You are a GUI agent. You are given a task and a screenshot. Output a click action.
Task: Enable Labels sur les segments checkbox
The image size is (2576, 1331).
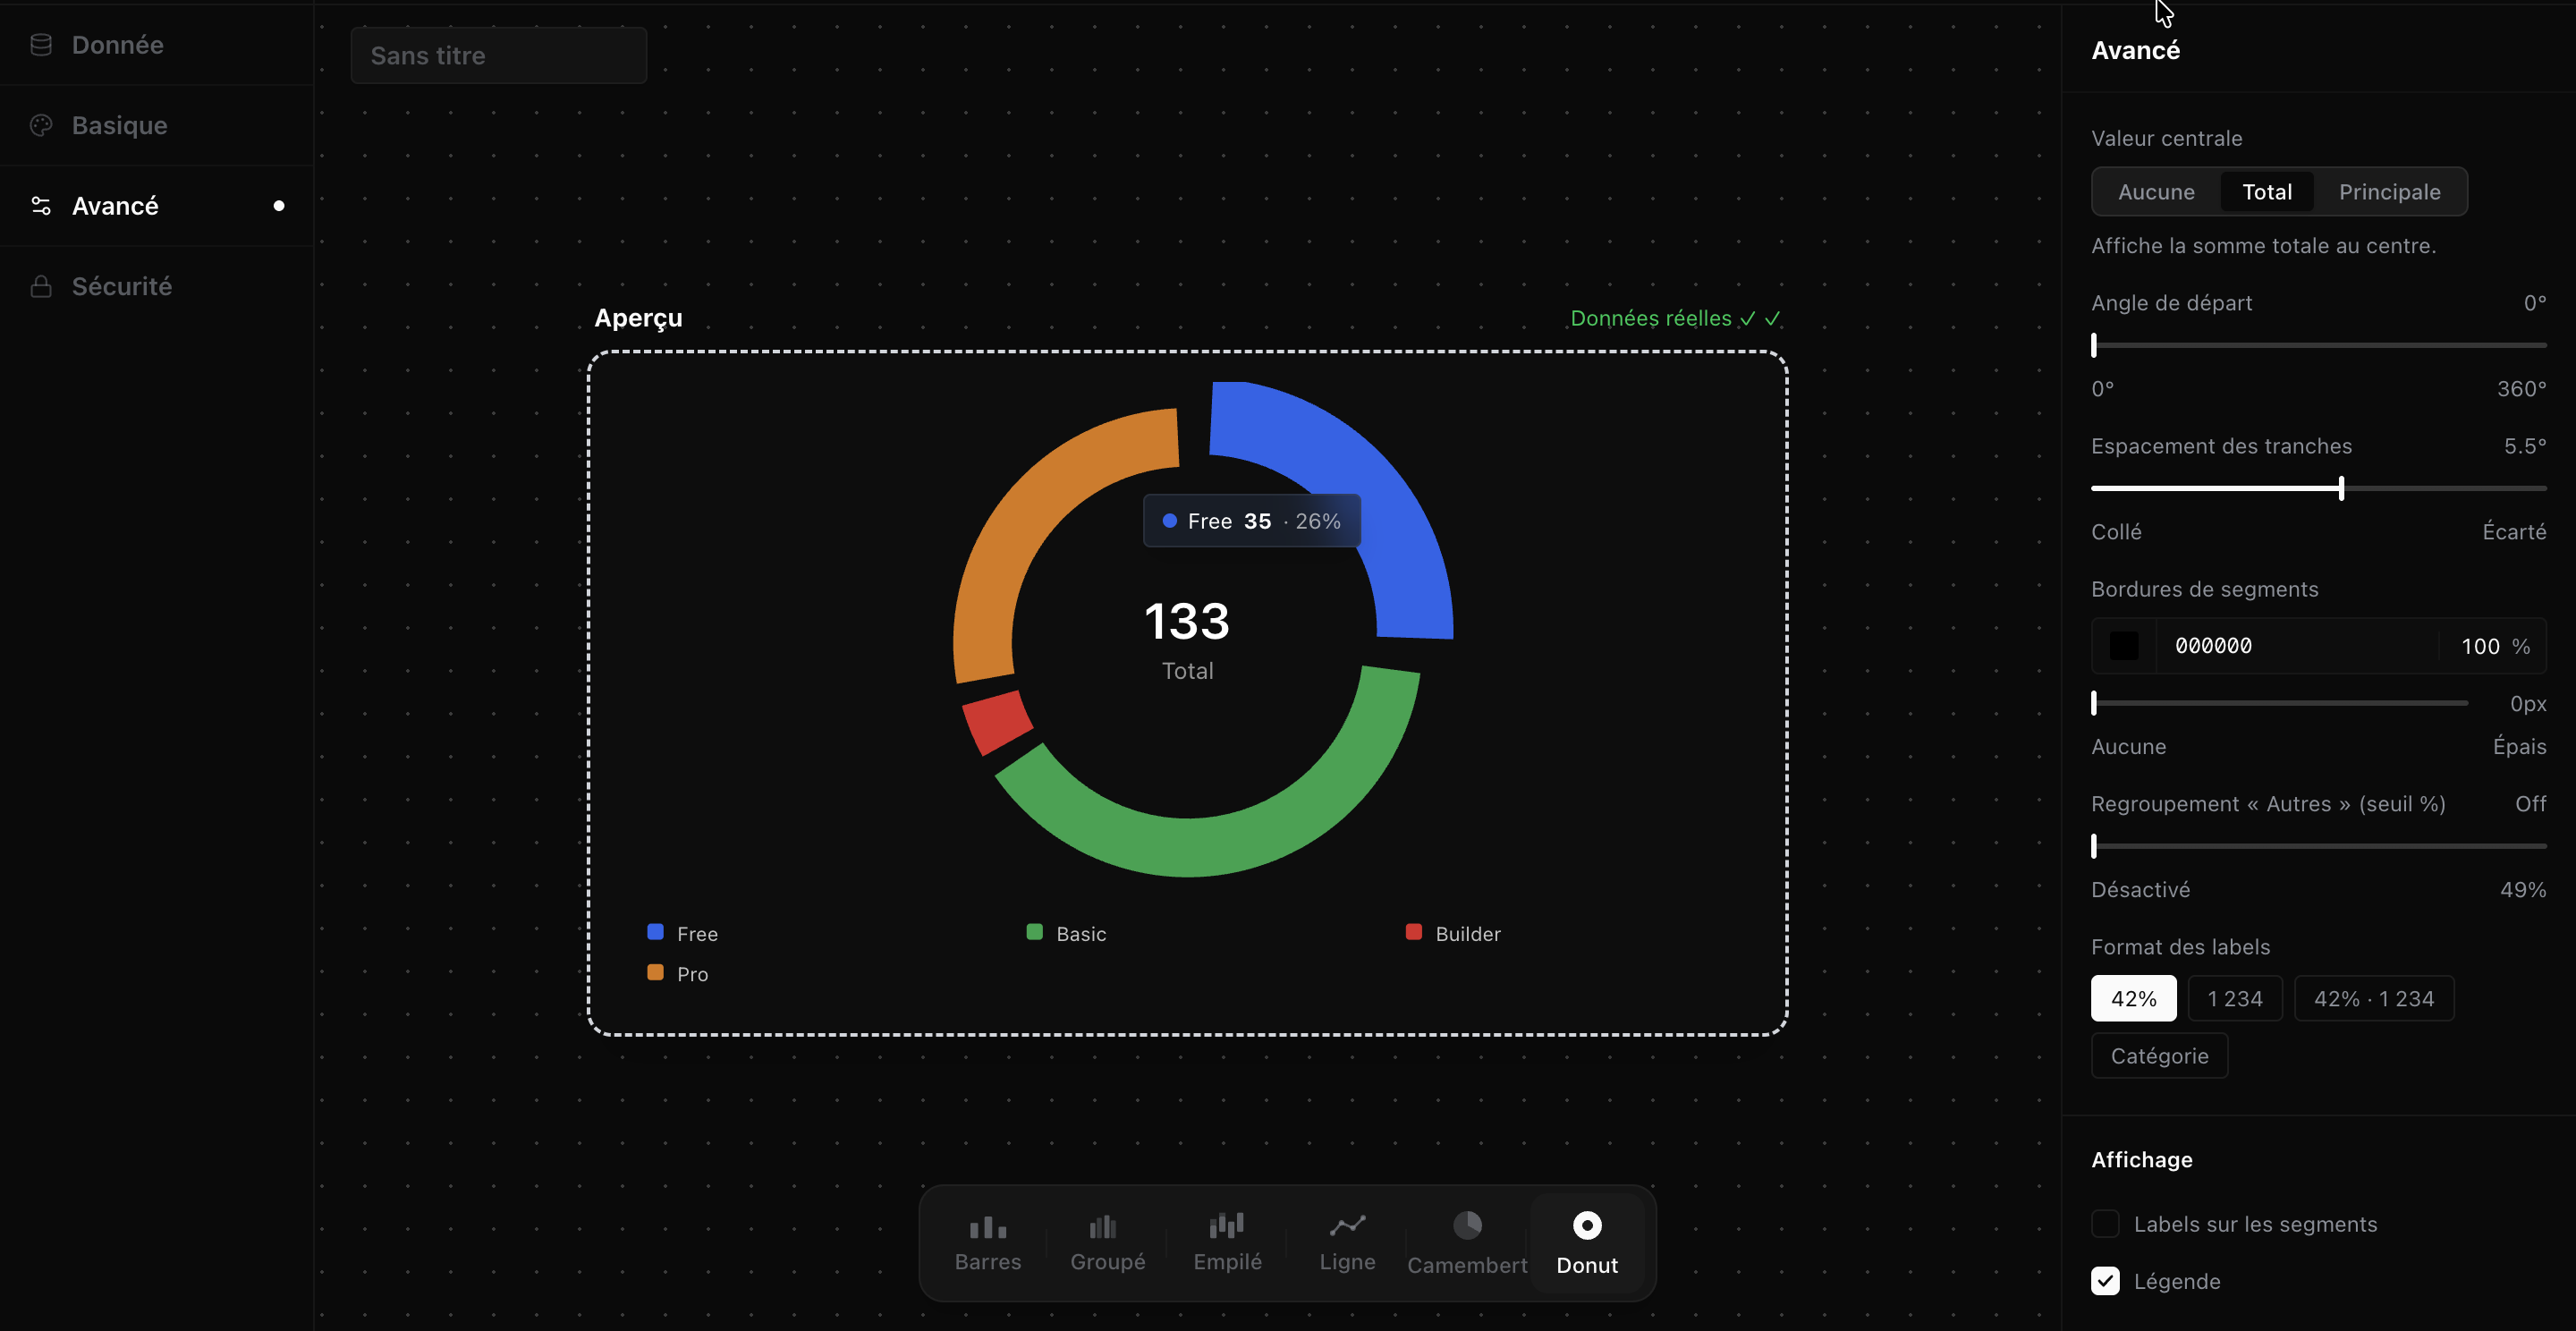point(2105,1224)
